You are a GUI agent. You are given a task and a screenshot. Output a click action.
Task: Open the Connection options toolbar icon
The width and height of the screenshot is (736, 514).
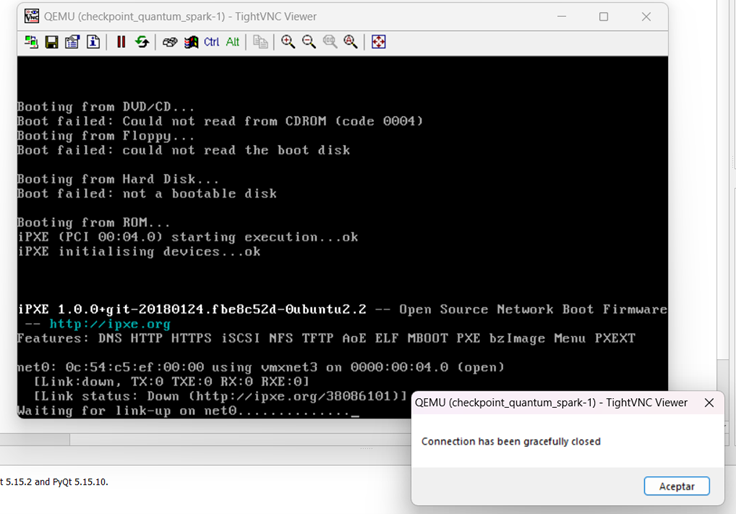tap(72, 42)
